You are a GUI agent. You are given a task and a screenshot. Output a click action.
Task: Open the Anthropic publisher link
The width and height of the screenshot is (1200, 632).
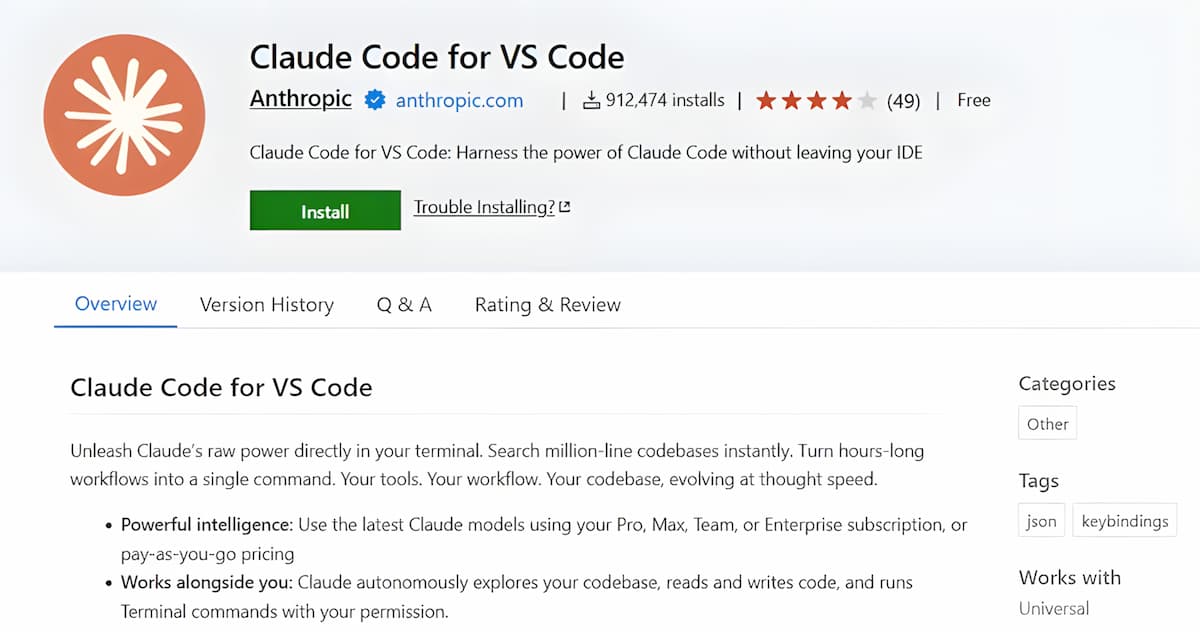[x=300, y=99]
